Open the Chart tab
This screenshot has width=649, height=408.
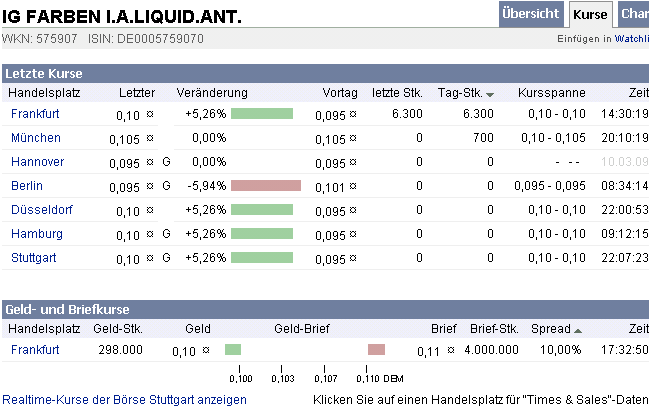(634, 14)
